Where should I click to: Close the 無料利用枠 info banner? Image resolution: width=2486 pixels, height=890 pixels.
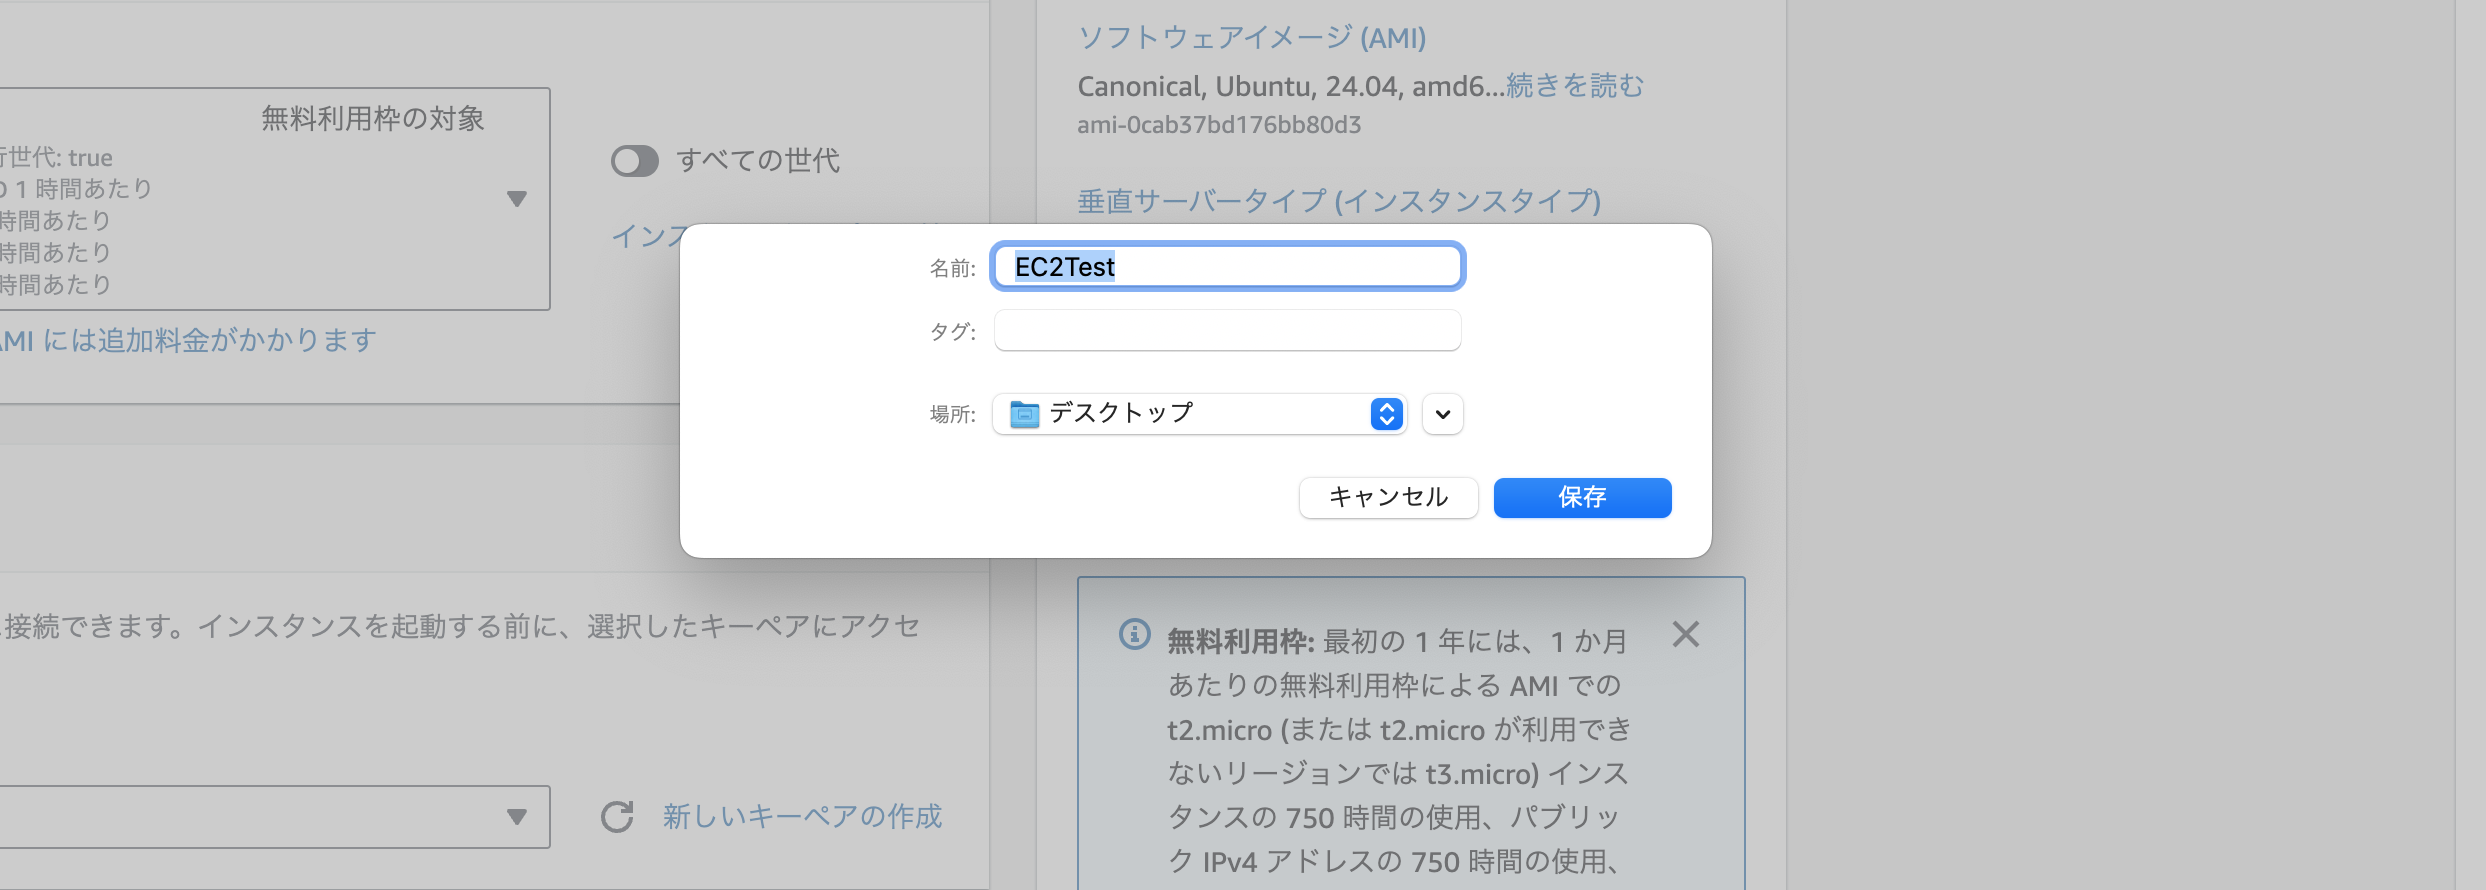pyautogui.click(x=1685, y=634)
